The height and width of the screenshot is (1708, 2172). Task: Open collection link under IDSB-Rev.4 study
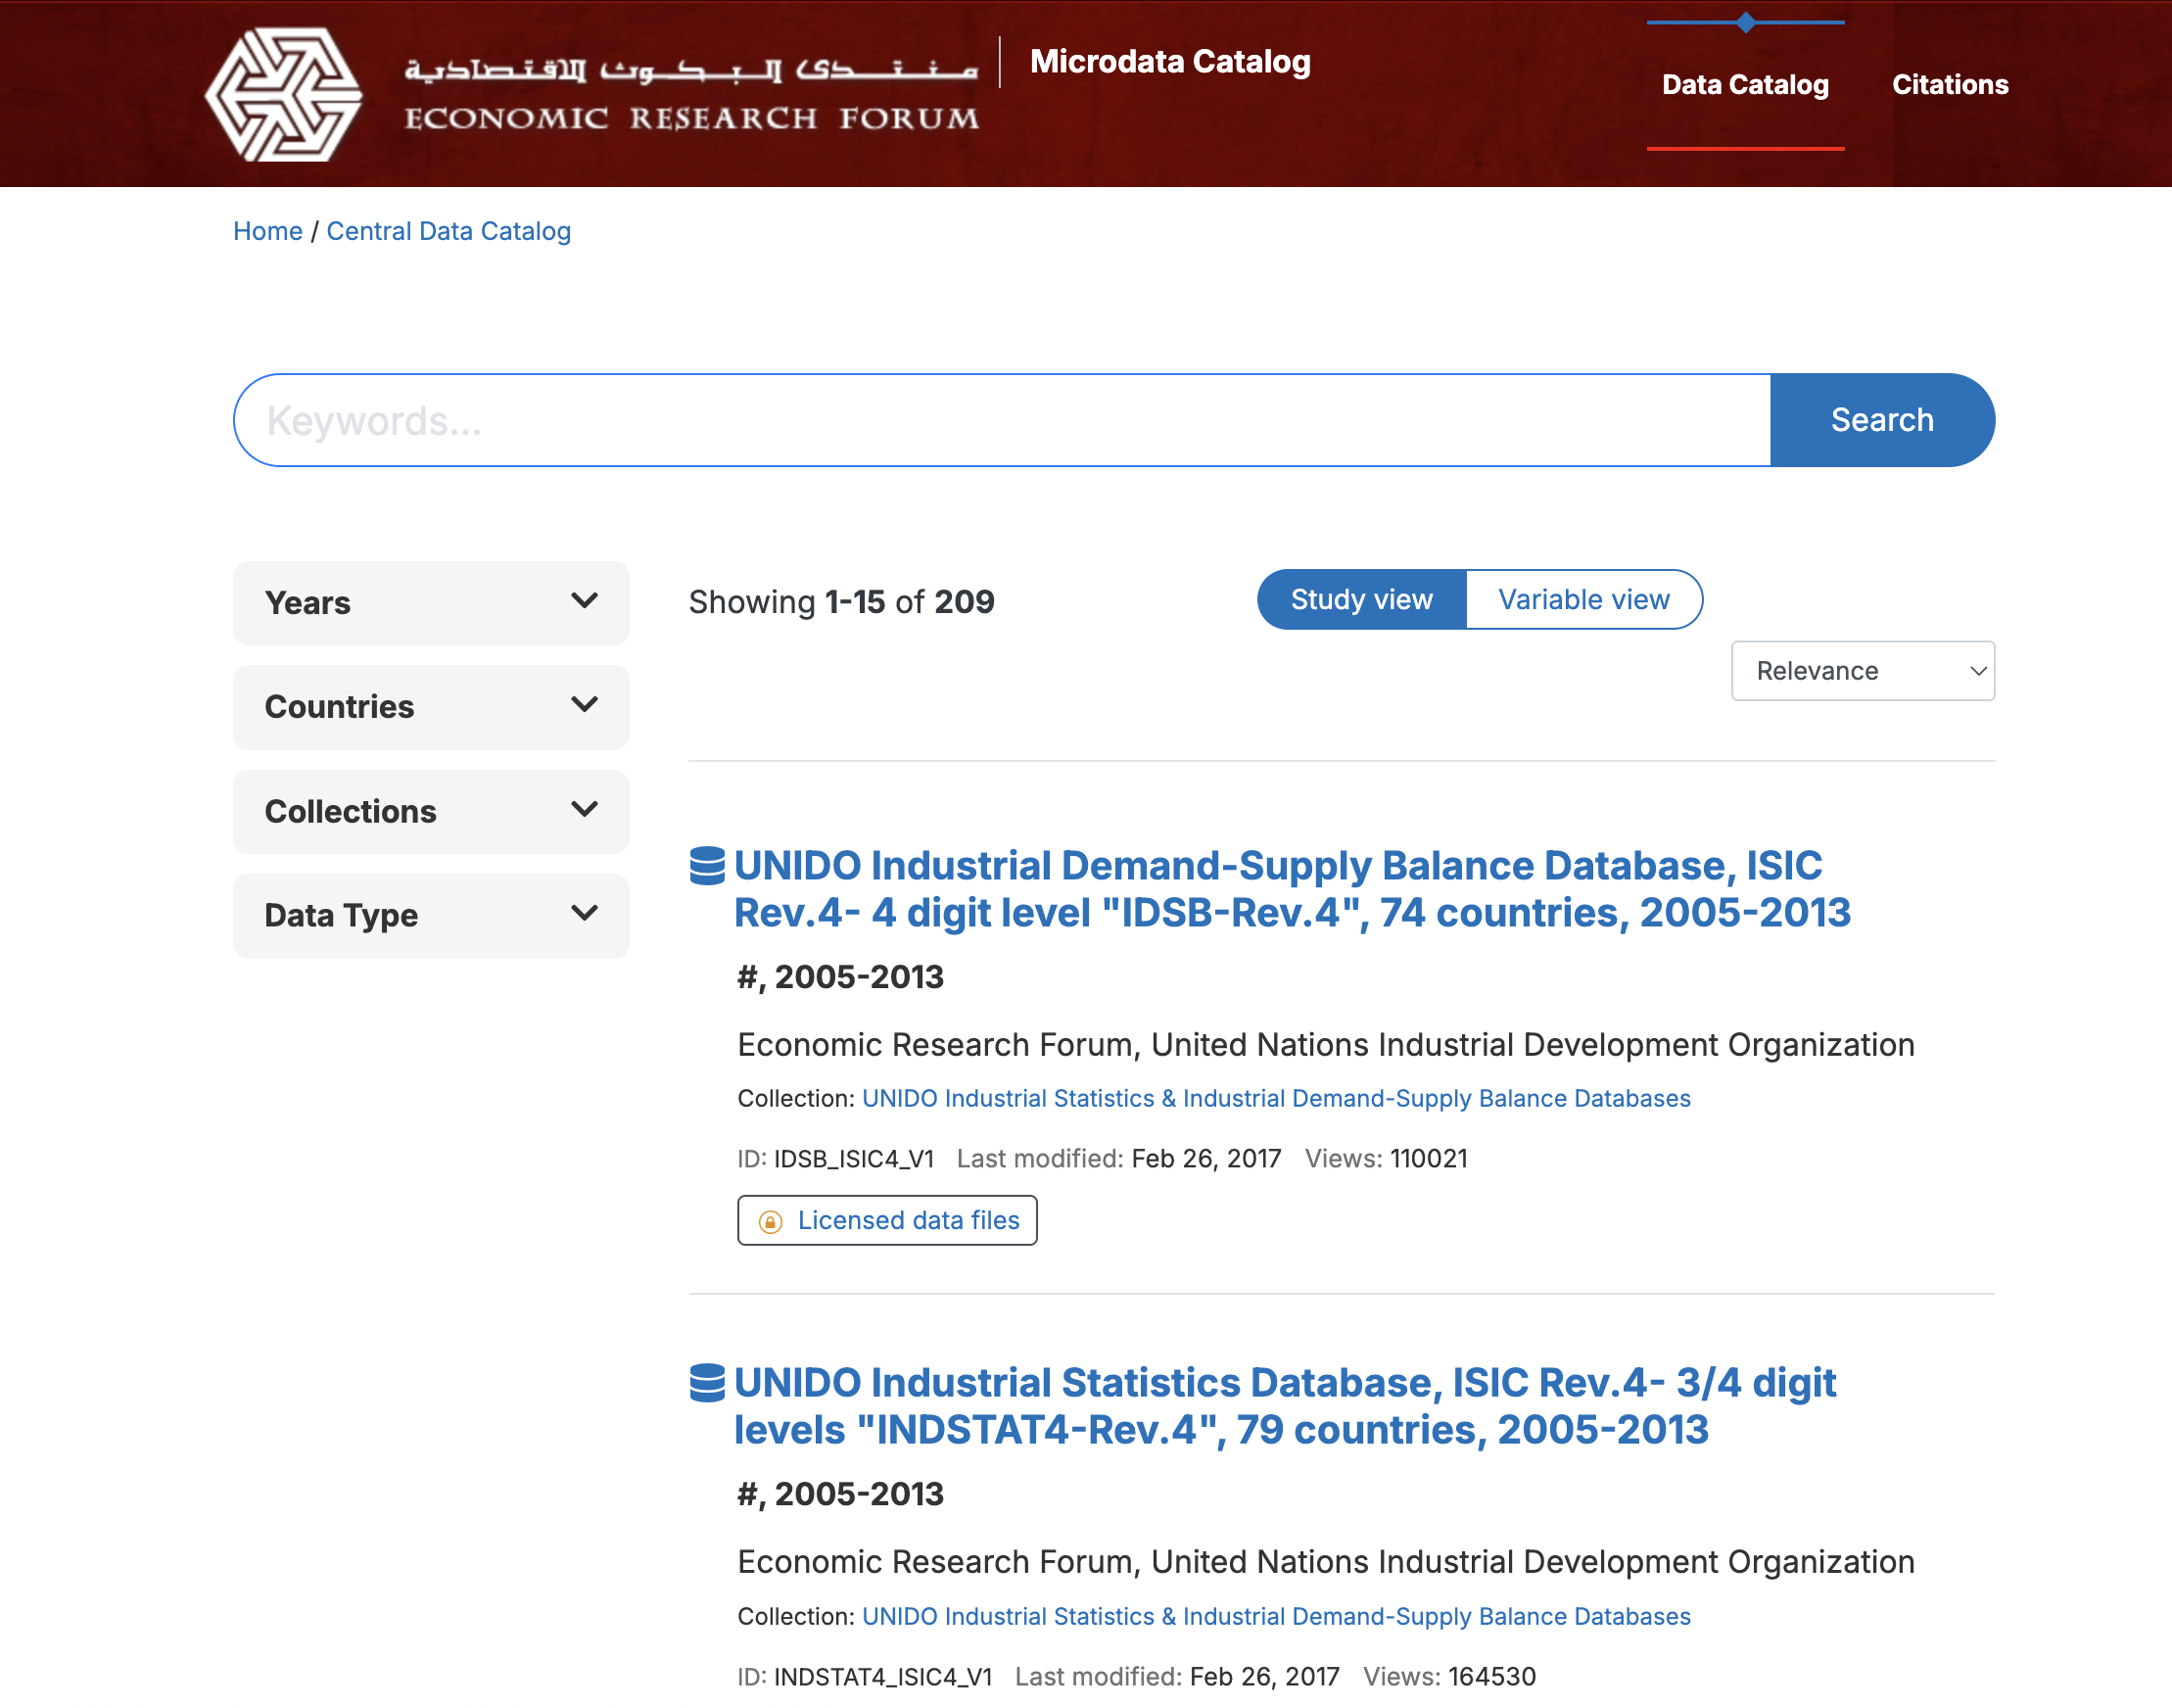coord(1276,1098)
